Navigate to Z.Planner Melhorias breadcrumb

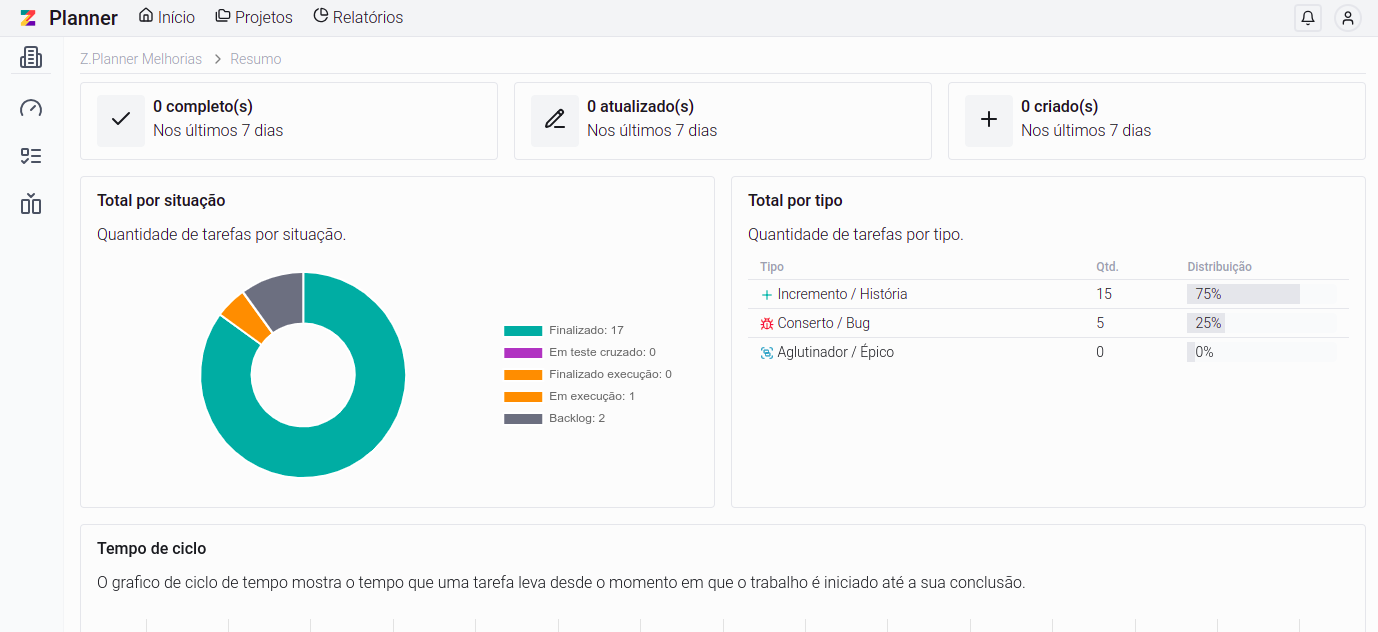pos(141,59)
